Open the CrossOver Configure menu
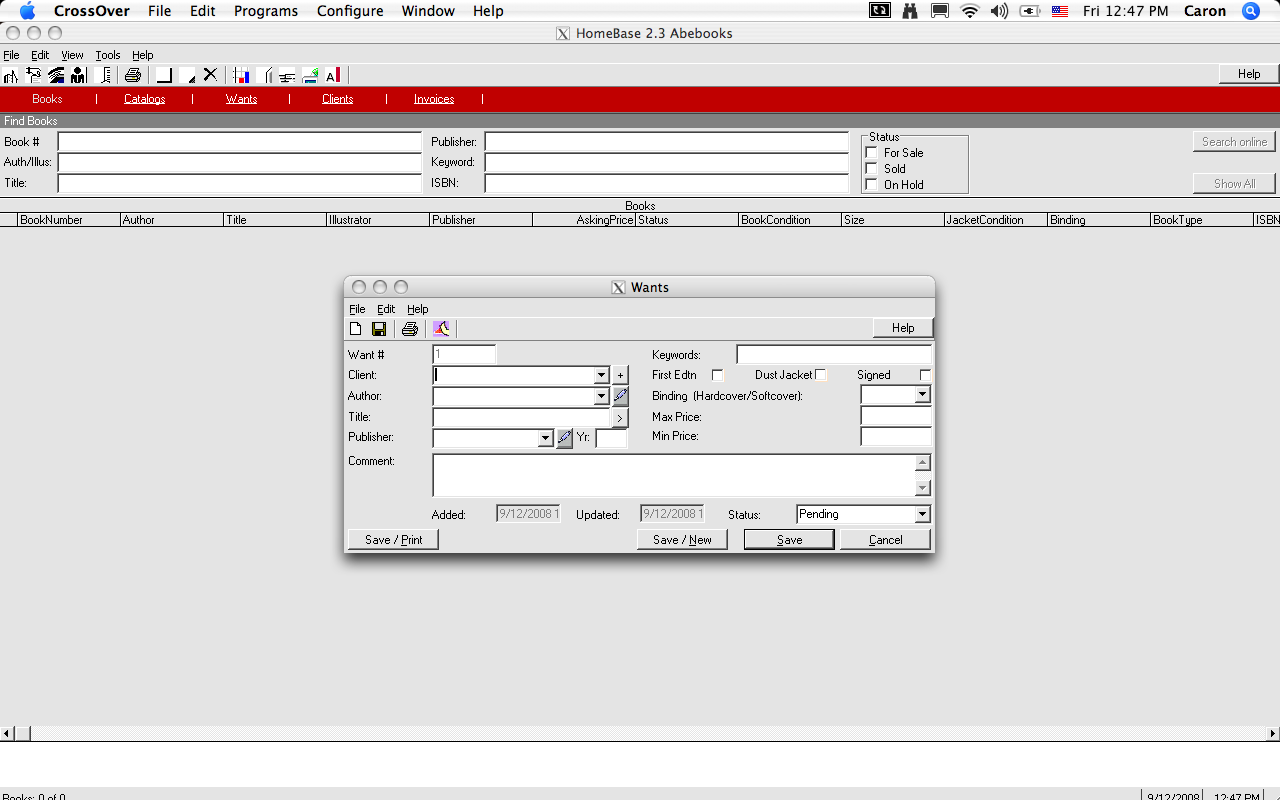Screen dimensions: 1280x800 click(350, 11)
